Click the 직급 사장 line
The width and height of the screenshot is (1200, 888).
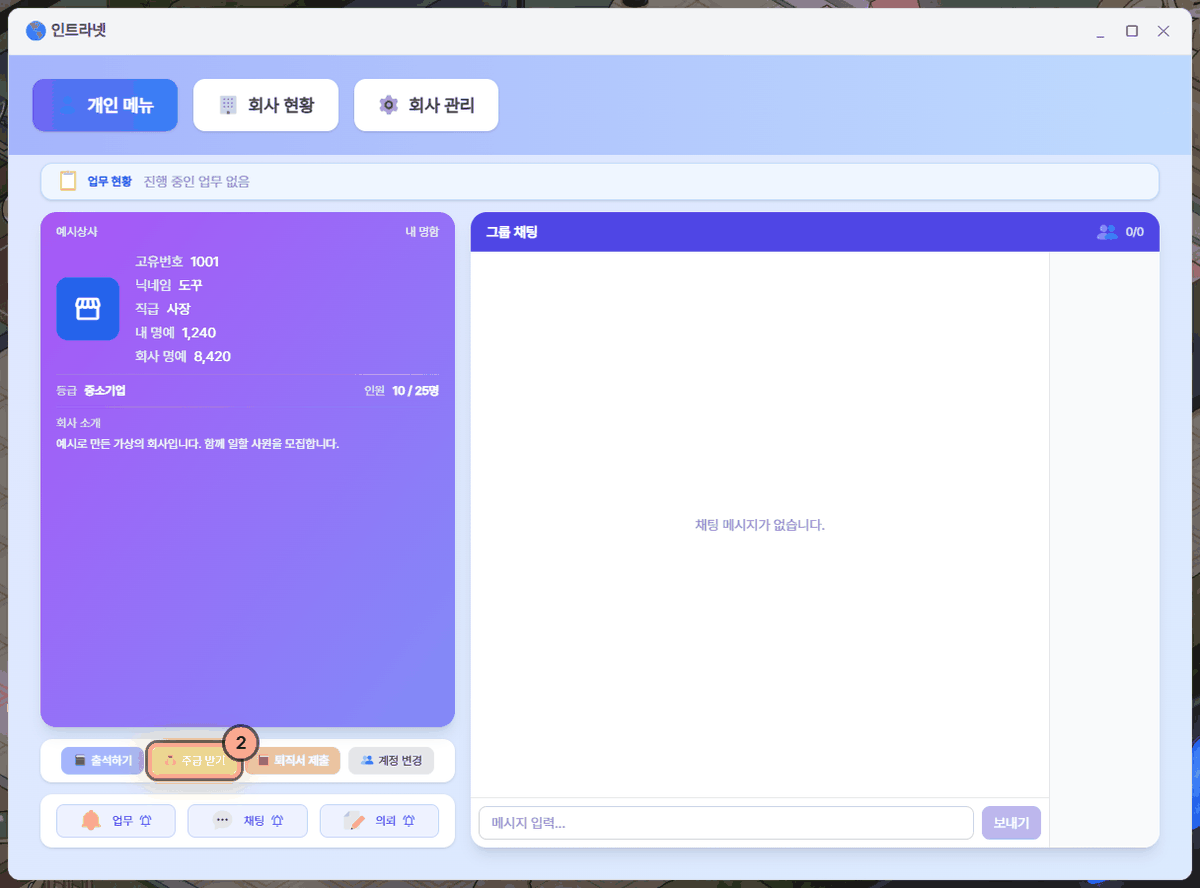(162, 309)
